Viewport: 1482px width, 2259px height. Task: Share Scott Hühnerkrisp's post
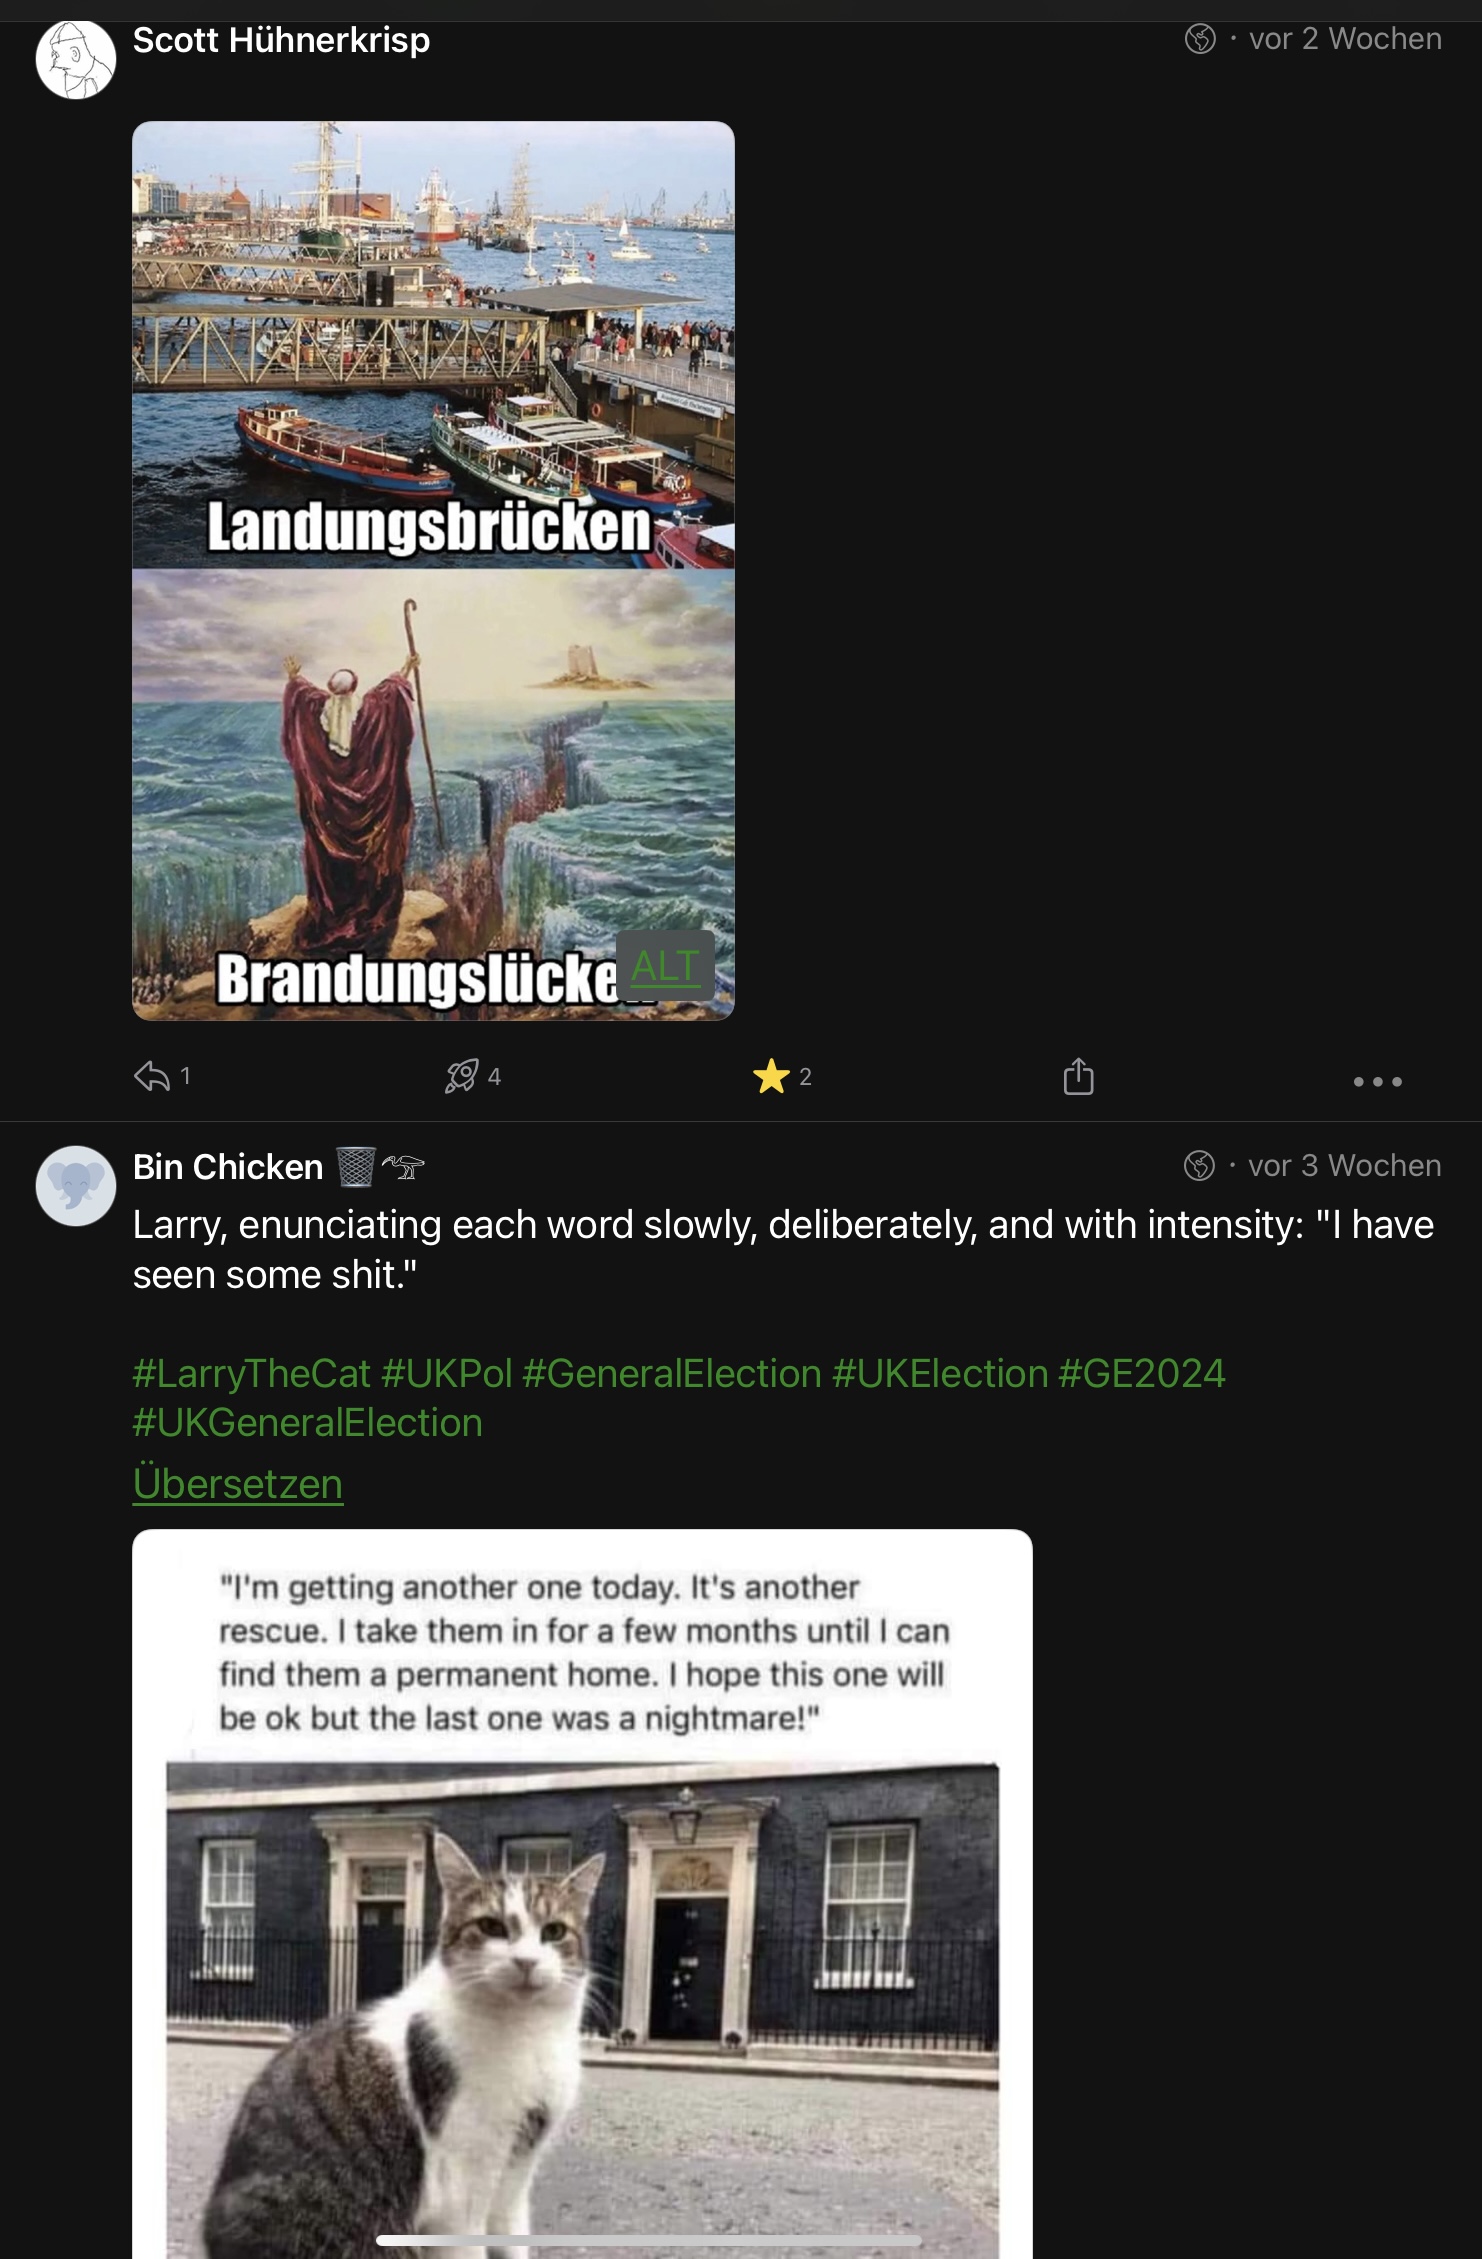click(x=1078, y=1077)
